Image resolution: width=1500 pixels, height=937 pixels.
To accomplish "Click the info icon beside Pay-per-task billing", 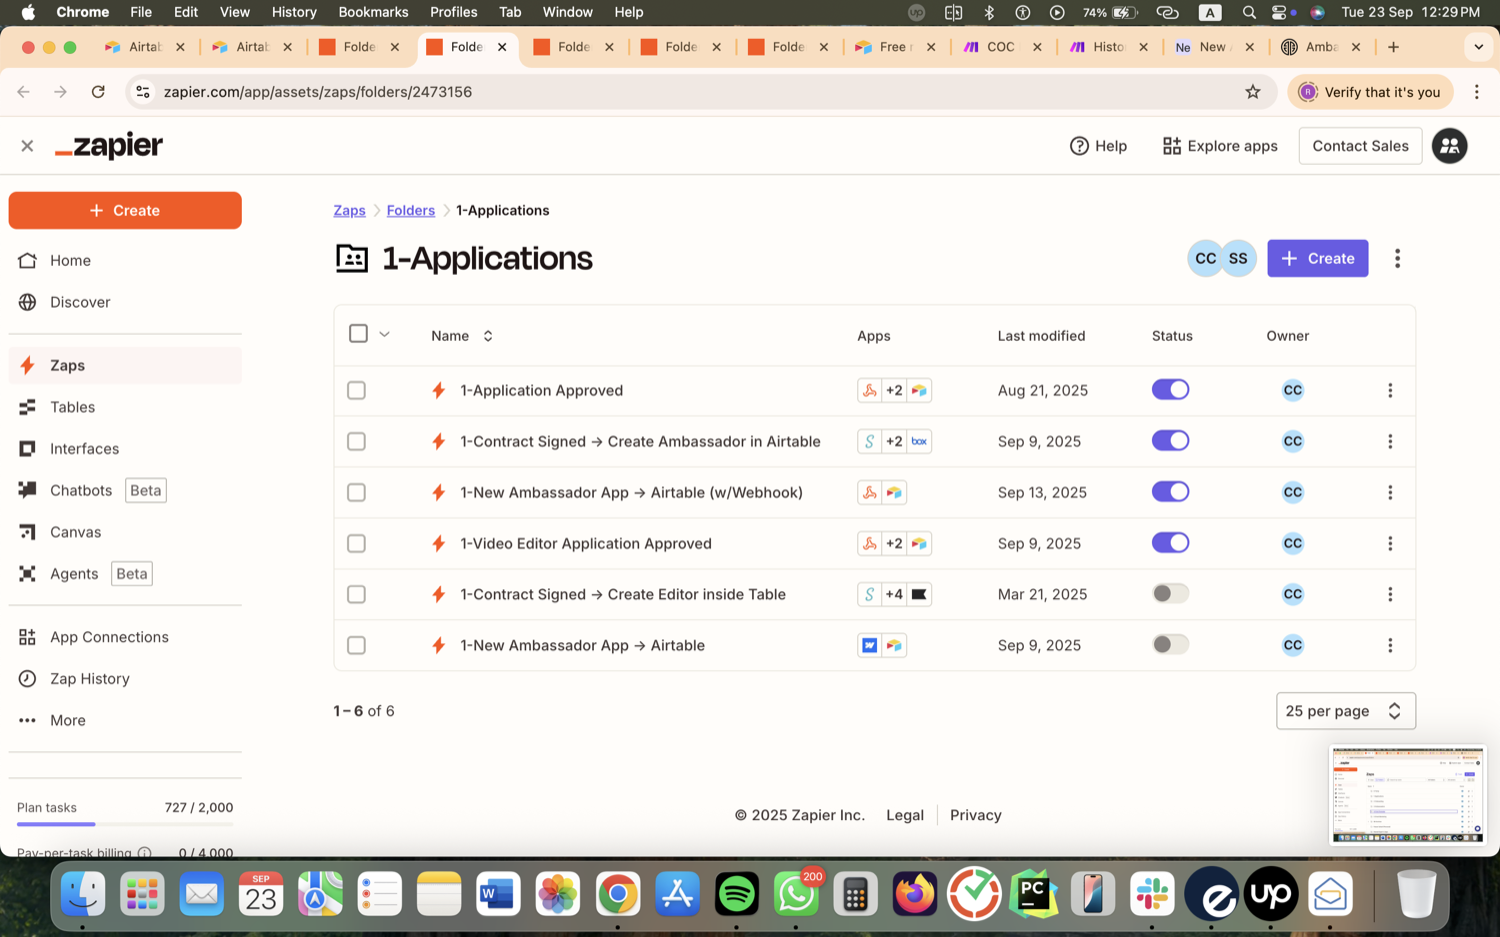I will 145,853.
